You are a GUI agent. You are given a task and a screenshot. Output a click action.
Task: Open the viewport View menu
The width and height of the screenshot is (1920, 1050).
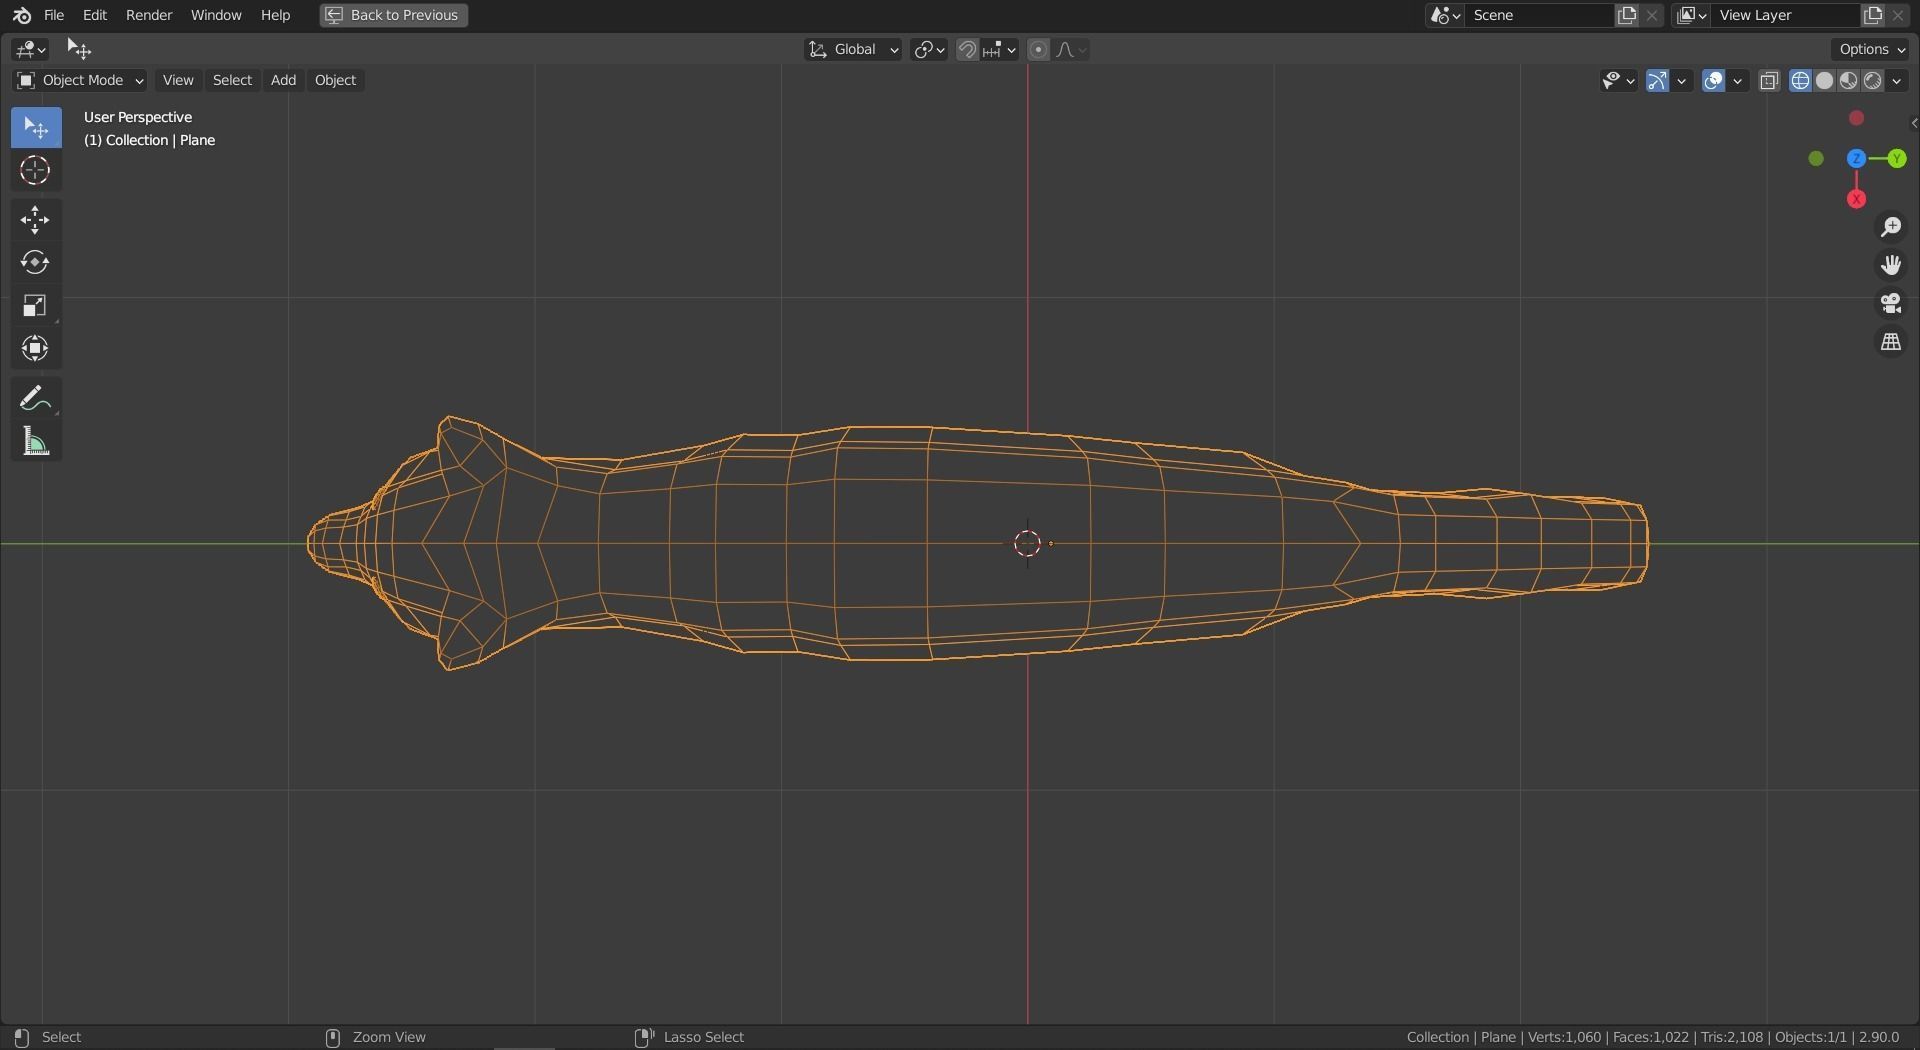[178, 80]
